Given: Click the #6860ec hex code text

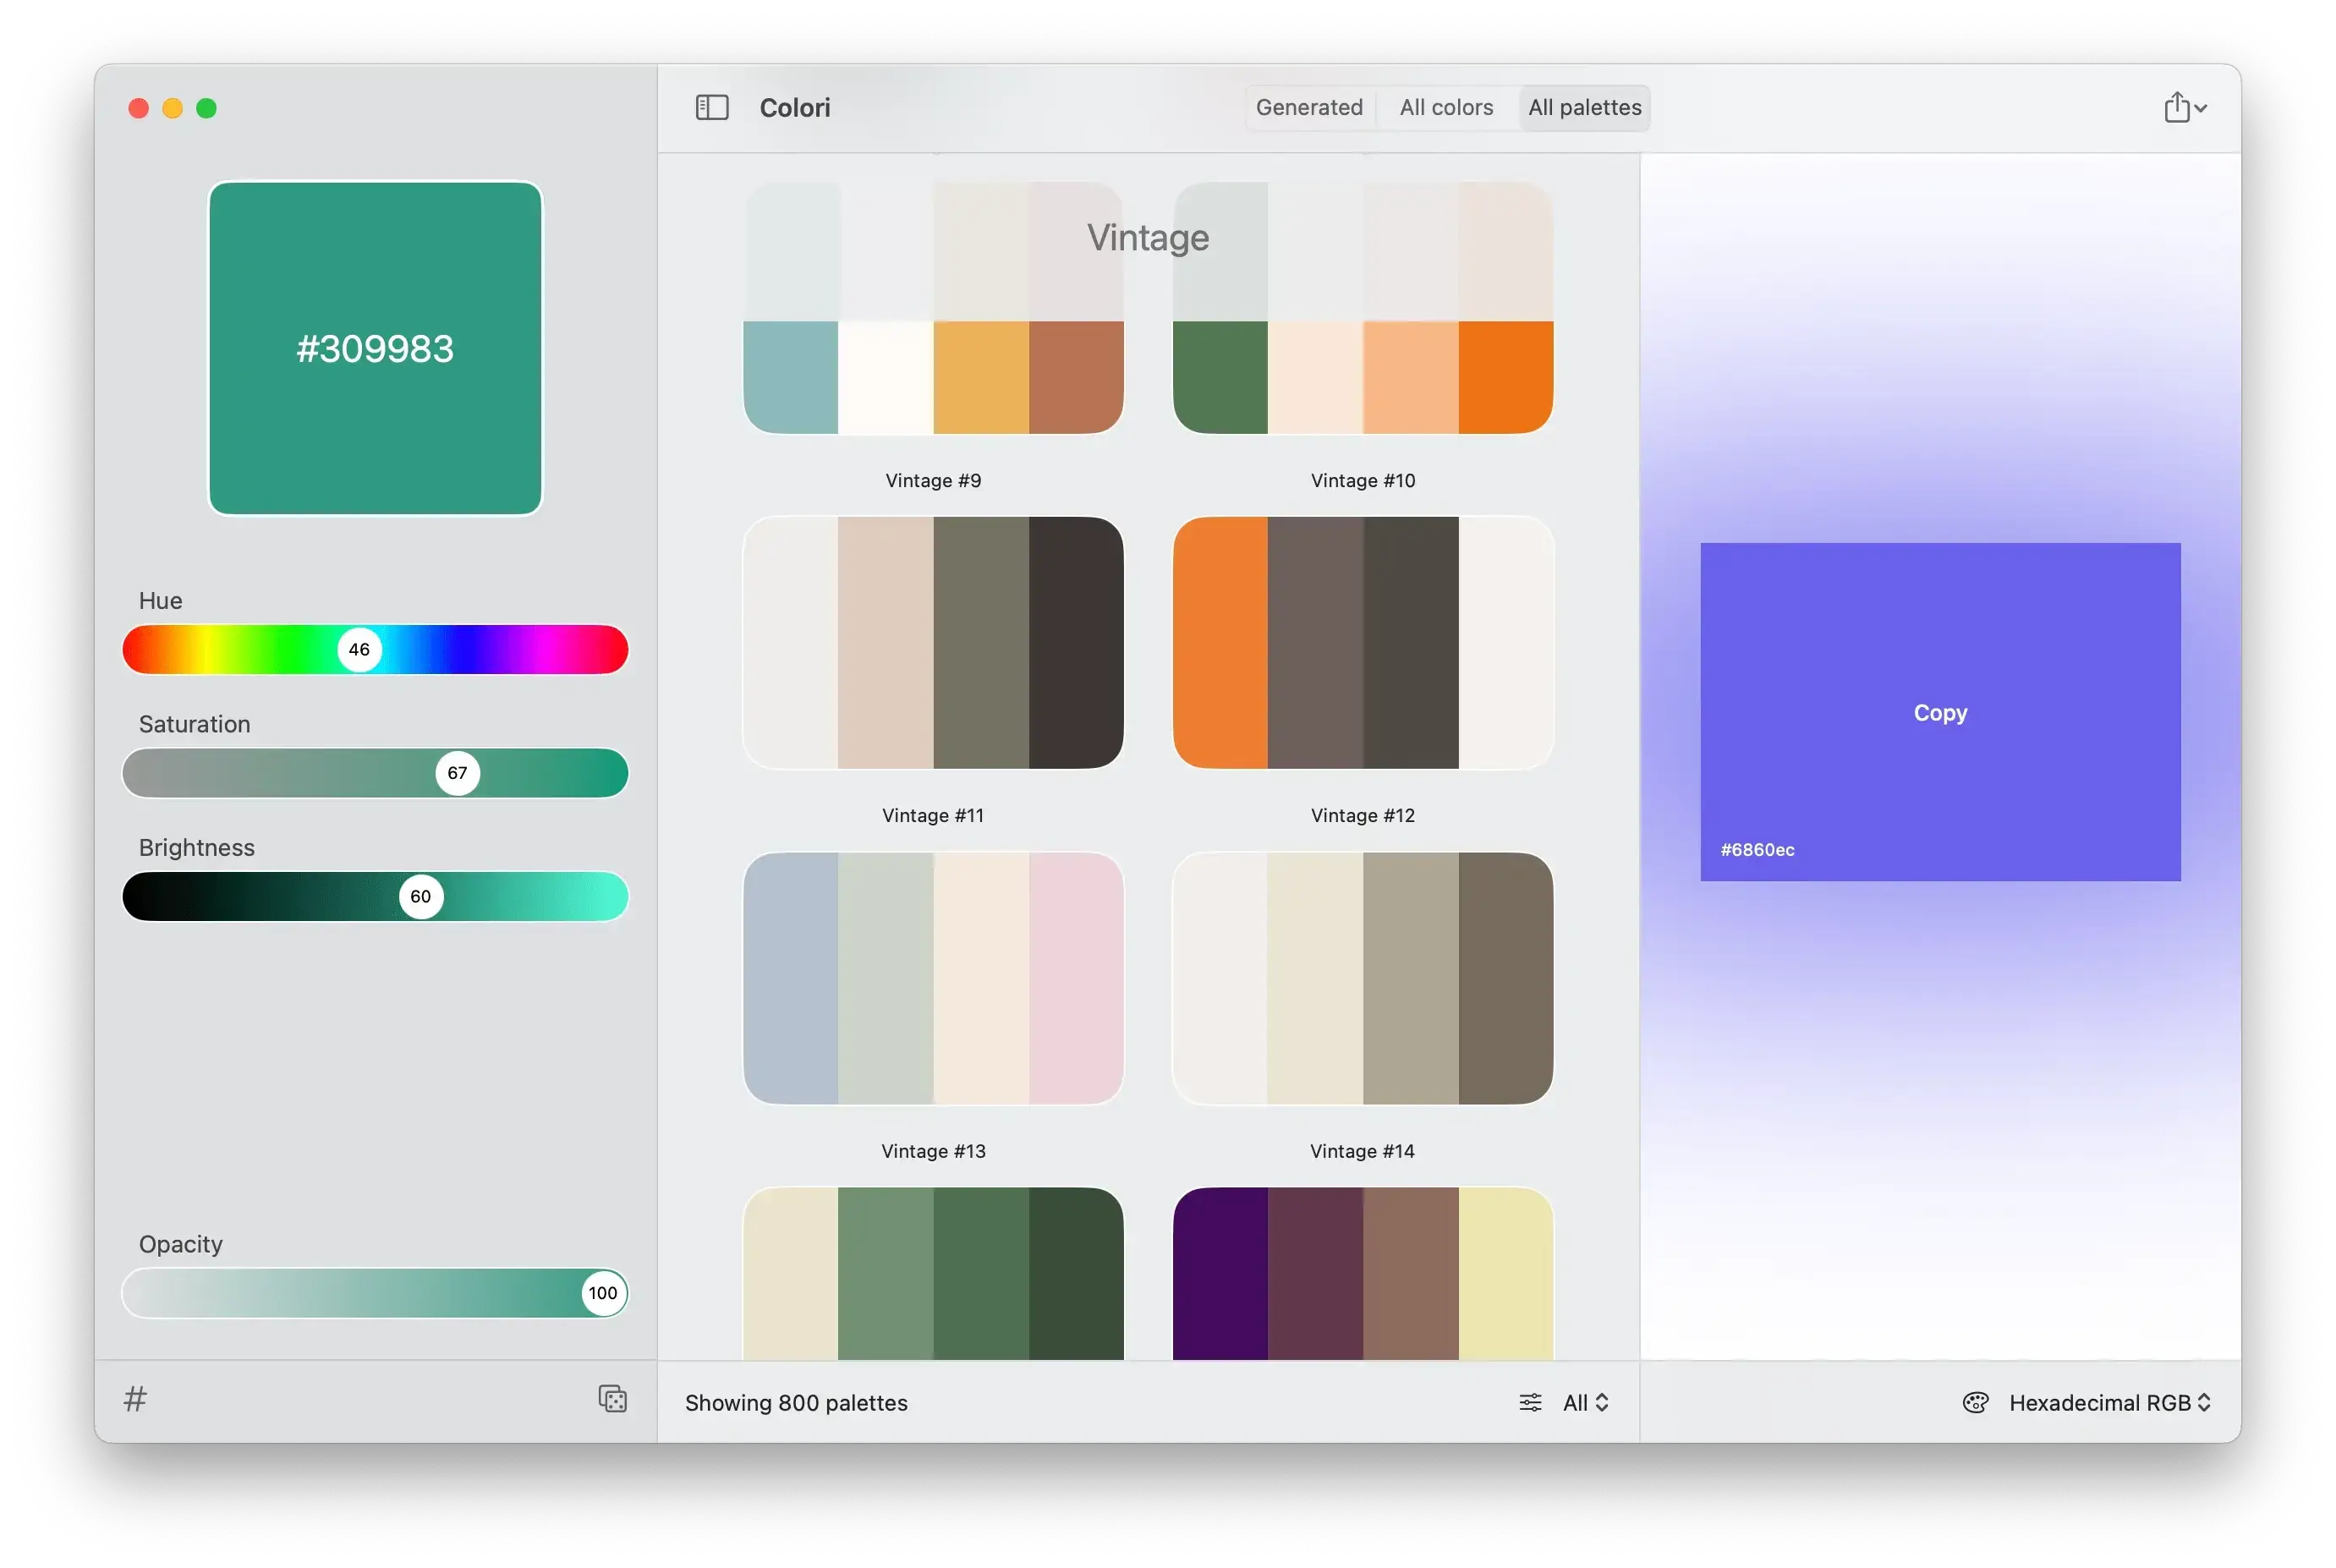Looking at the screenshot, I should (x=1757, y=849).
